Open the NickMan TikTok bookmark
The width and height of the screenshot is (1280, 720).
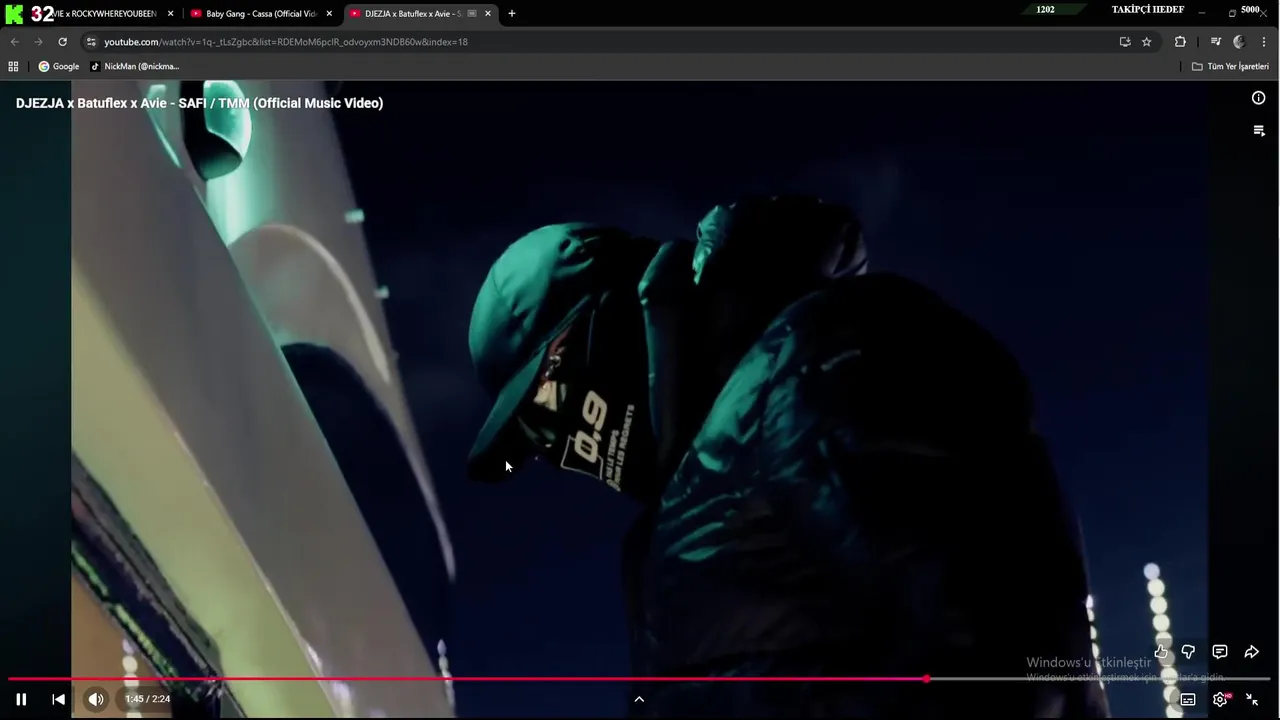tap(135, 66)
